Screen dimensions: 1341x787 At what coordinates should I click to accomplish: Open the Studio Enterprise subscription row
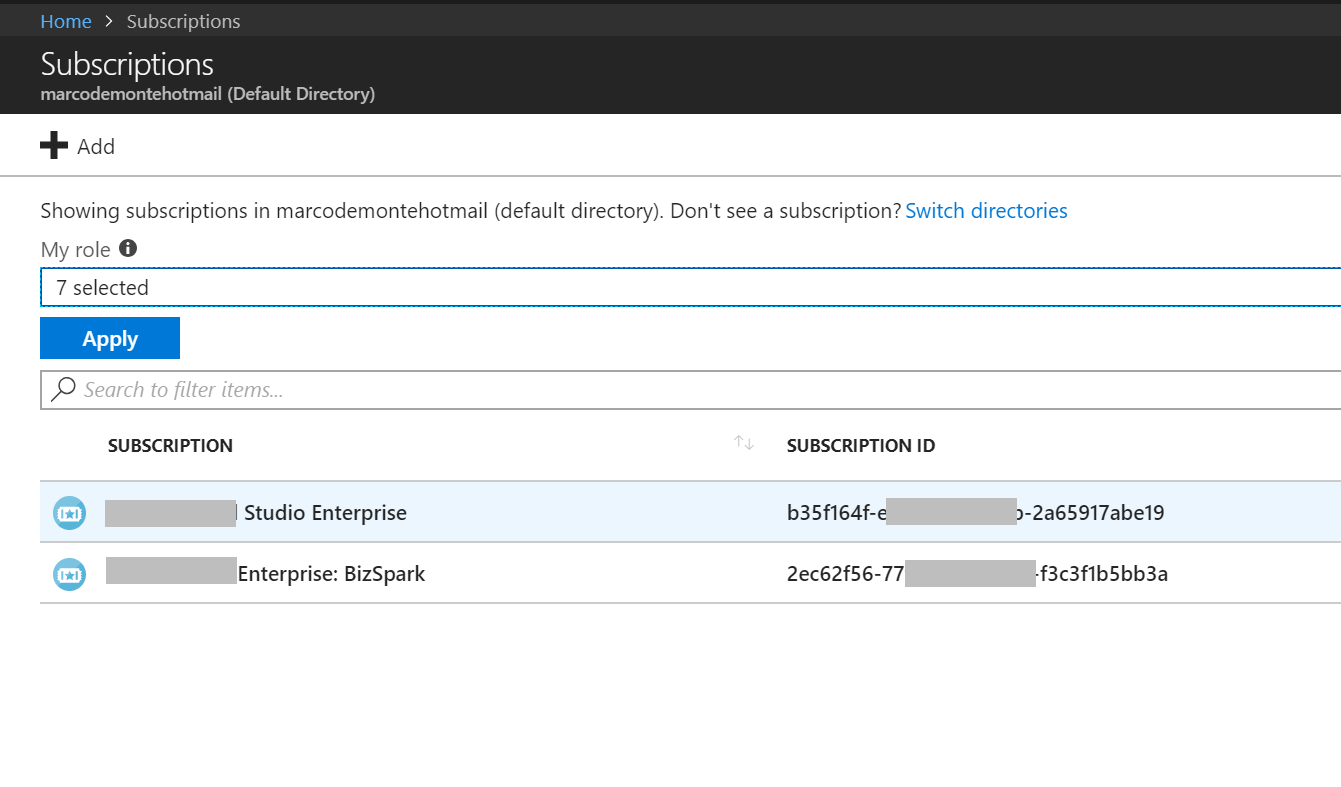(690, 512)
